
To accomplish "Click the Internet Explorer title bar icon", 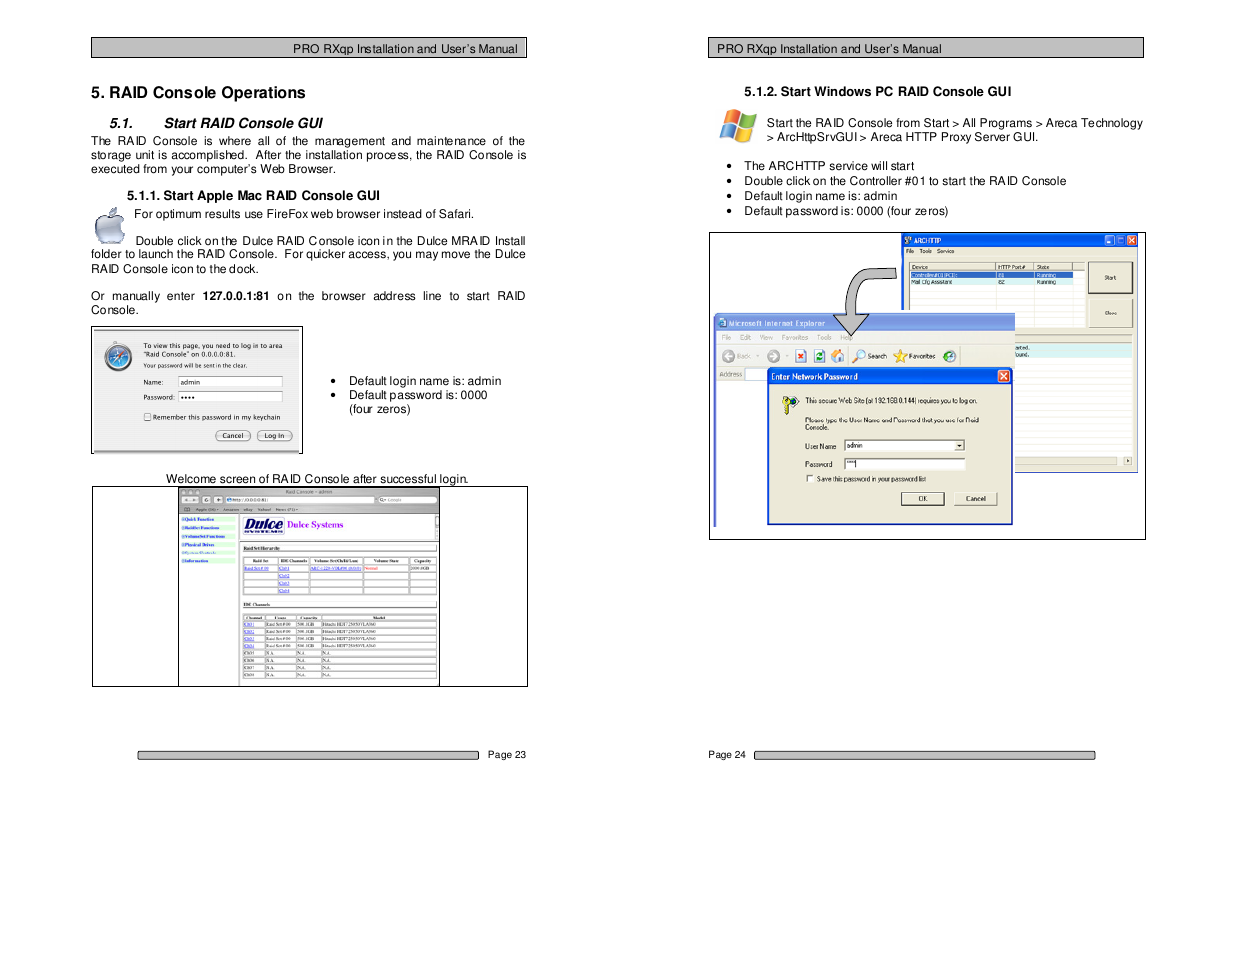I will coord(722,323).
